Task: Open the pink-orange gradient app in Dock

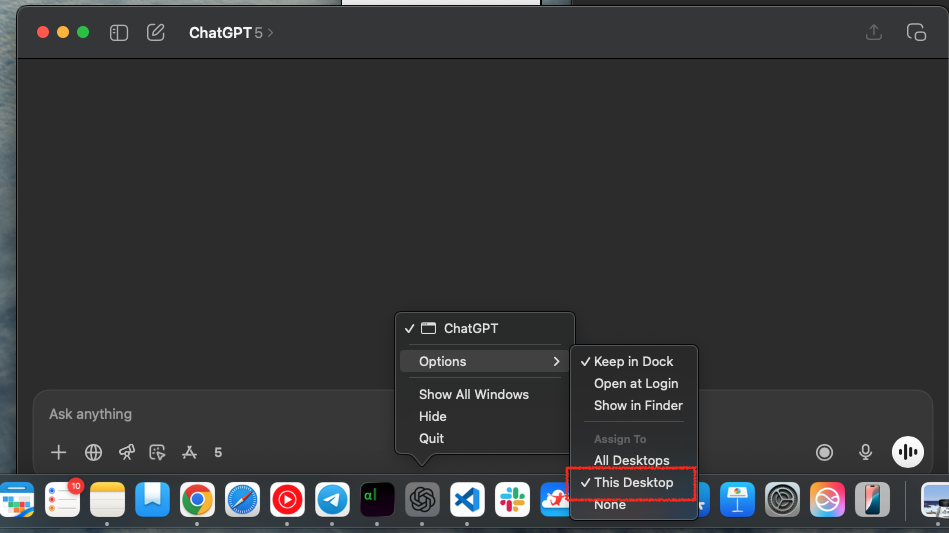Action: coord(827,500)
